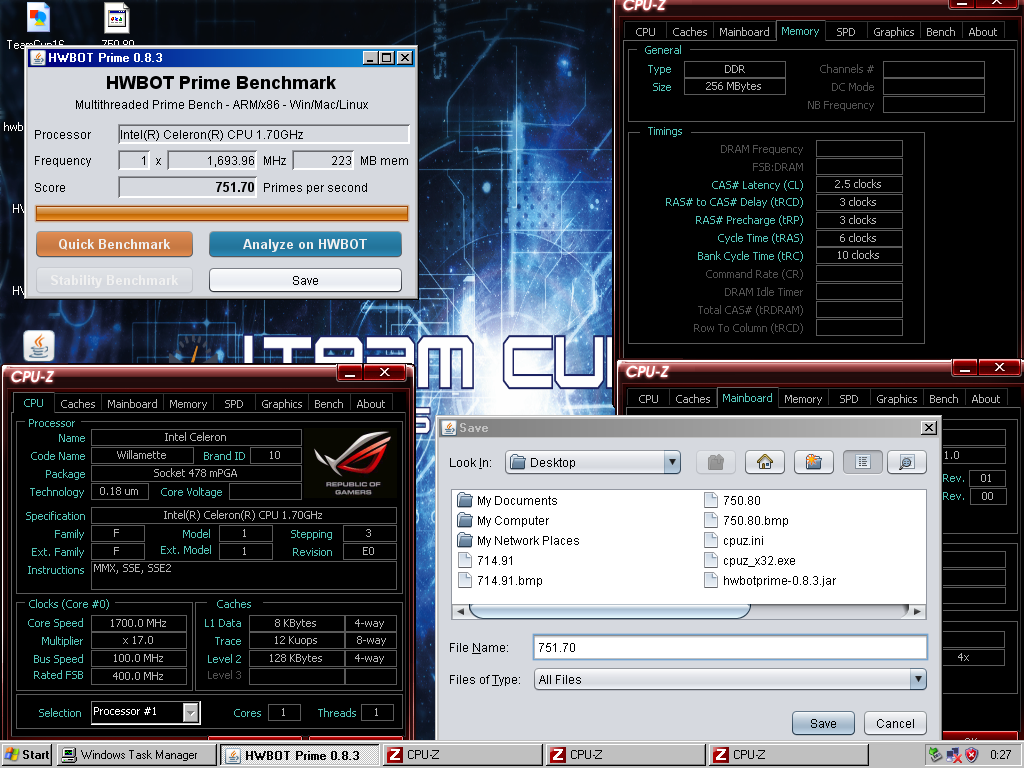Image resolution: width=1024 pixels, height=768 pixels.
Task: Open Graphics tab in Memory CPU-Z window
Action: point(893,32)
